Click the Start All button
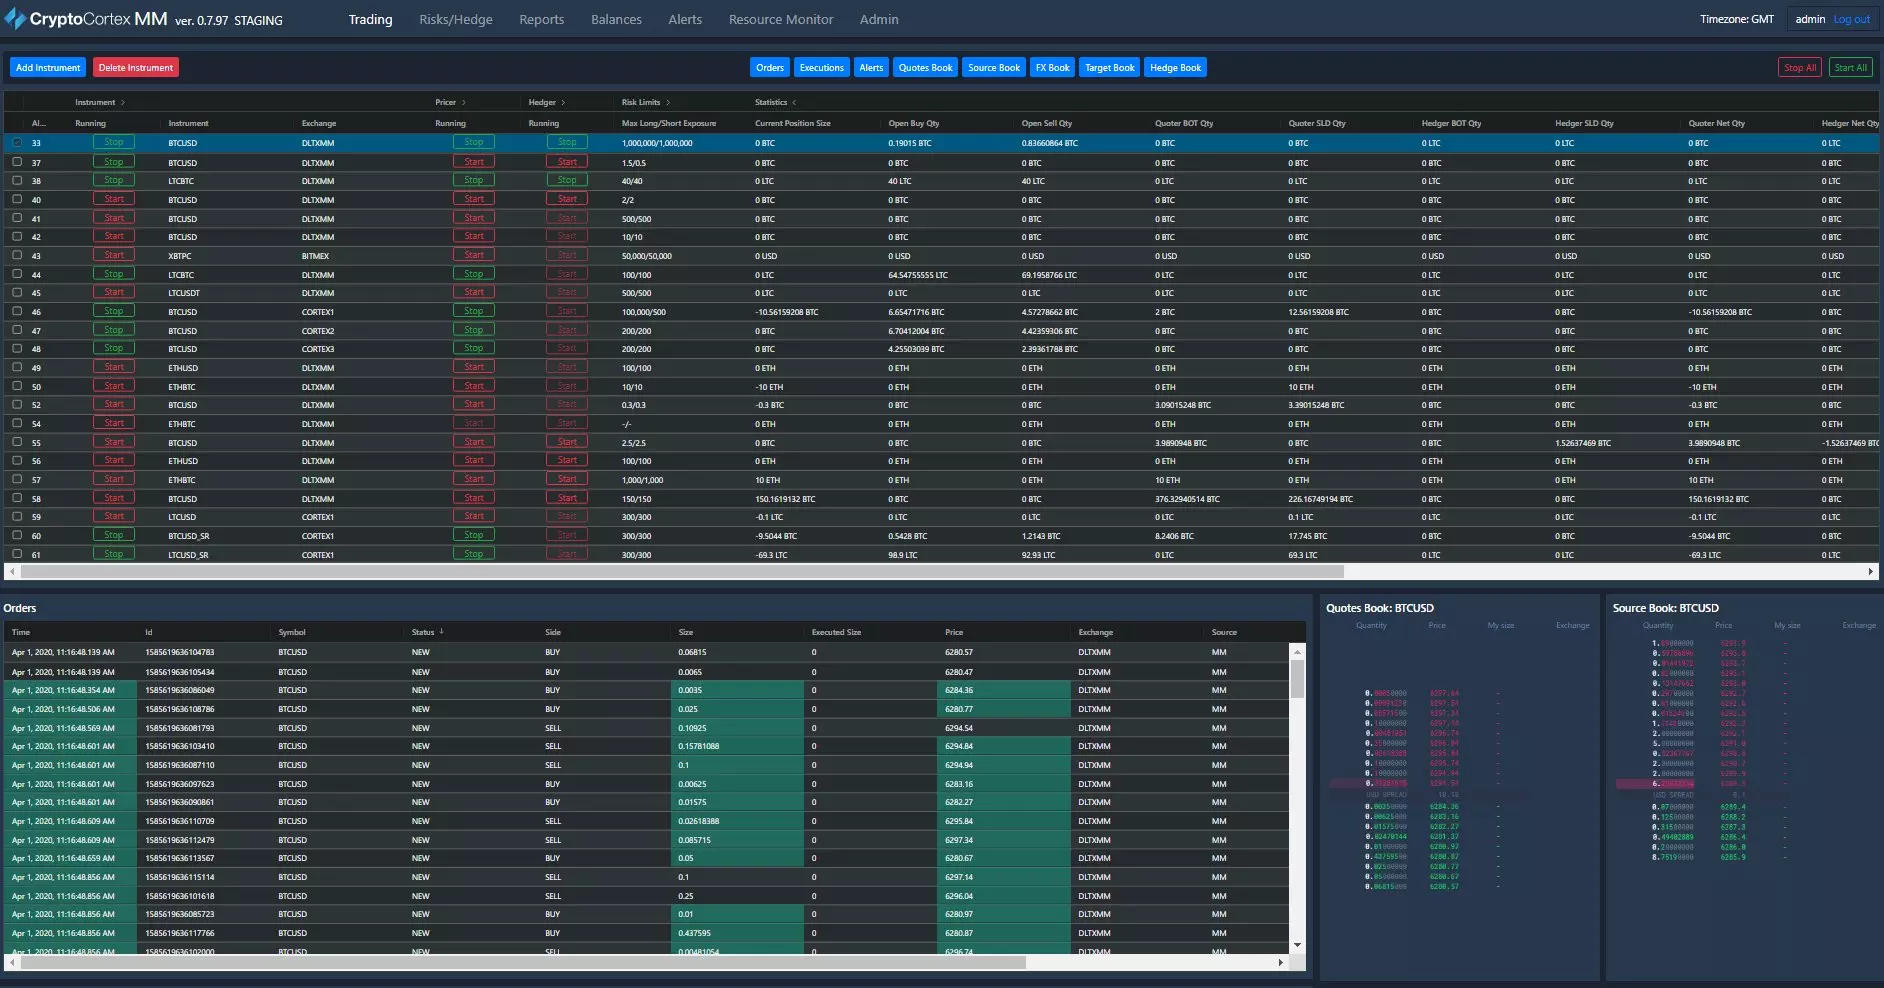 1850,67
